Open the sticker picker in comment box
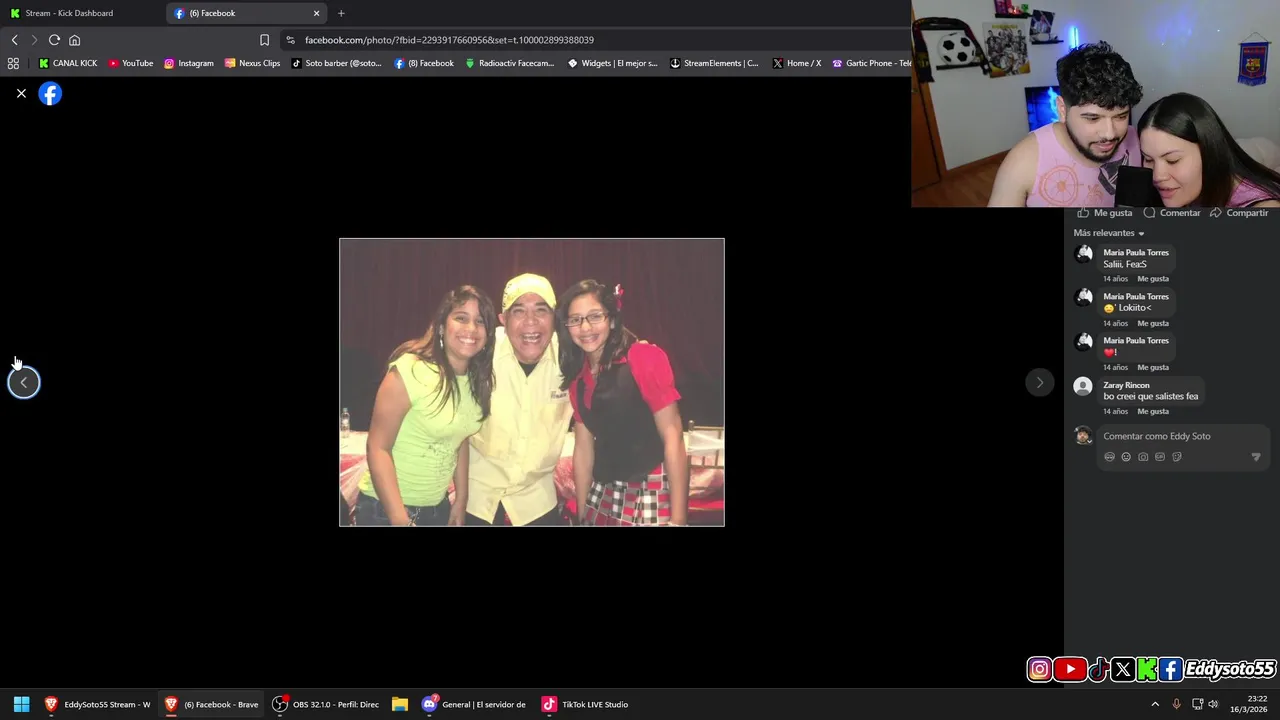This screenshot has height=720, width=1280. click(1177, 457)
